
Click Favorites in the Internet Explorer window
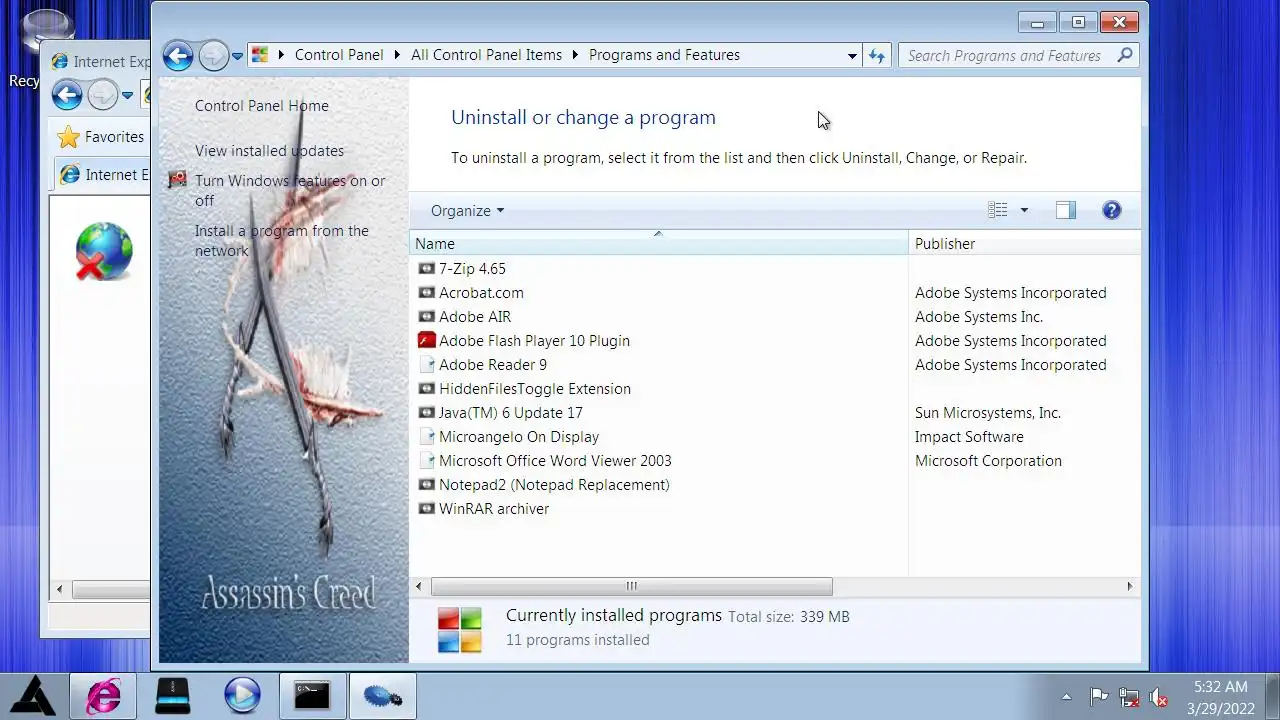click(100, 137)
